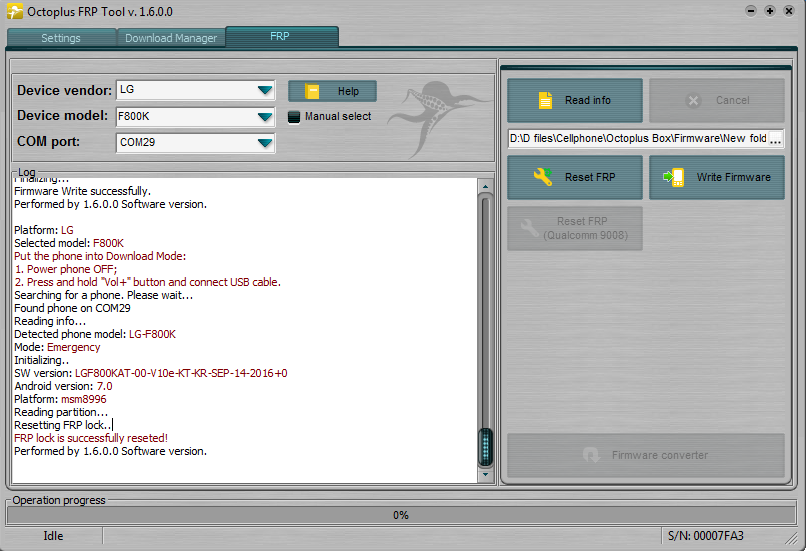The image size is (806, 551).
Task: Click the Idle status bar entry
Action: 53,536
